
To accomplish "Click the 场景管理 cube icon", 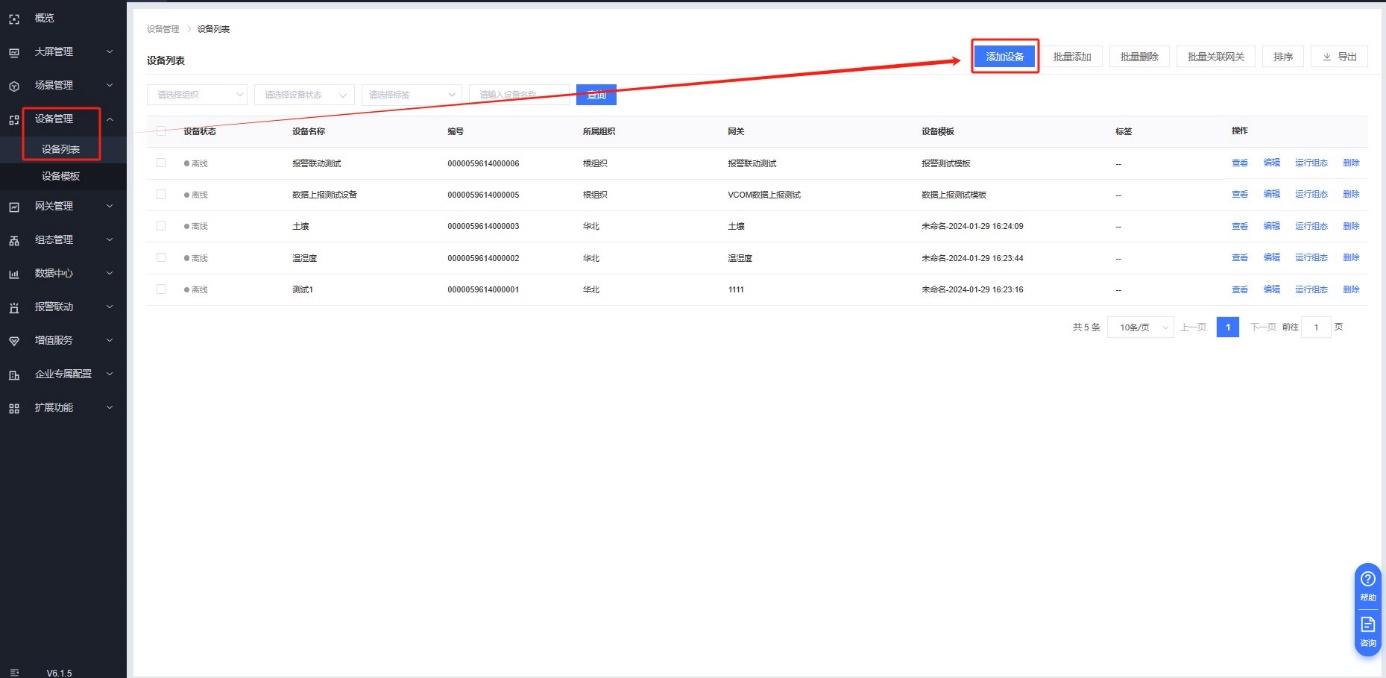I will click(14, 86).
